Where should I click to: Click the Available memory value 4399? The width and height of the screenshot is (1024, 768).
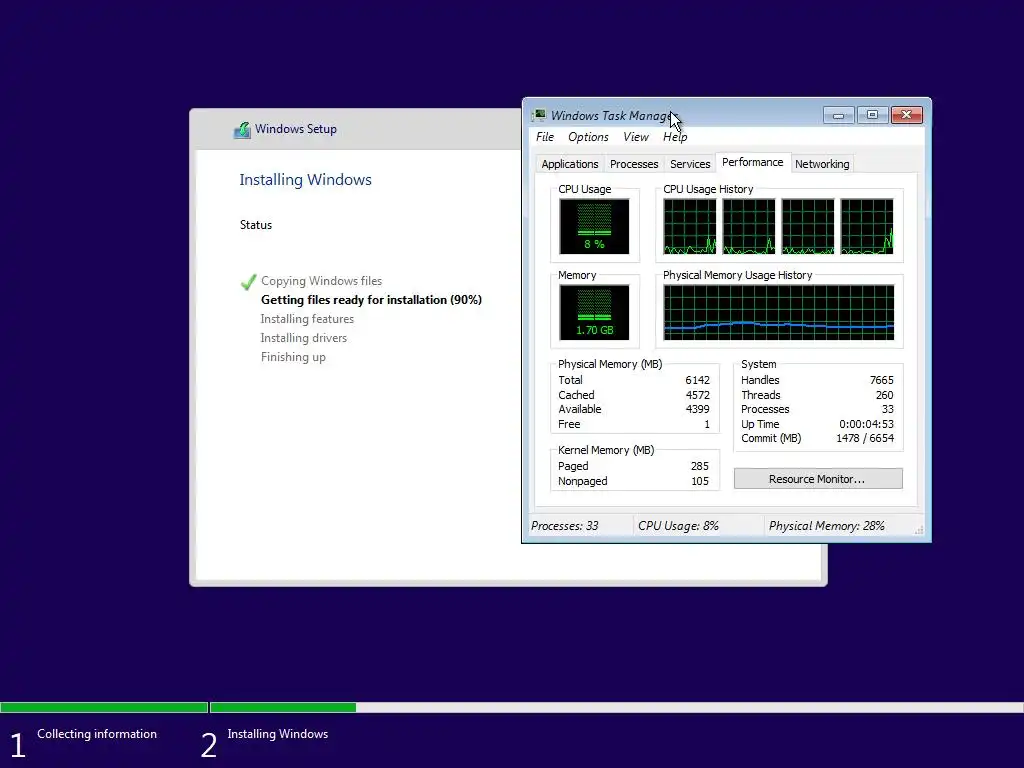(697, 409)
